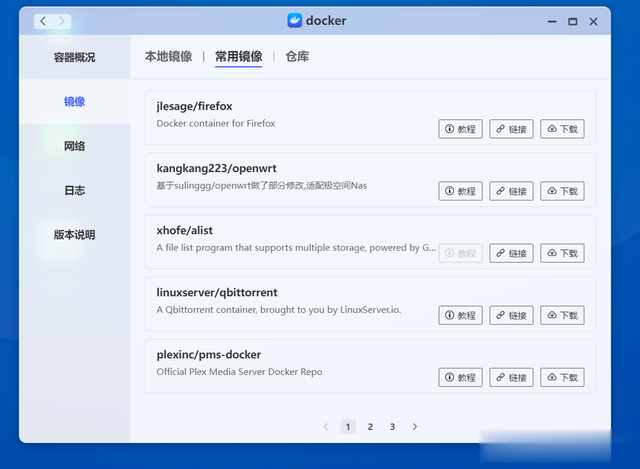
Task: Open 教程 for kangkang223/openwrt
Action: 460,191
